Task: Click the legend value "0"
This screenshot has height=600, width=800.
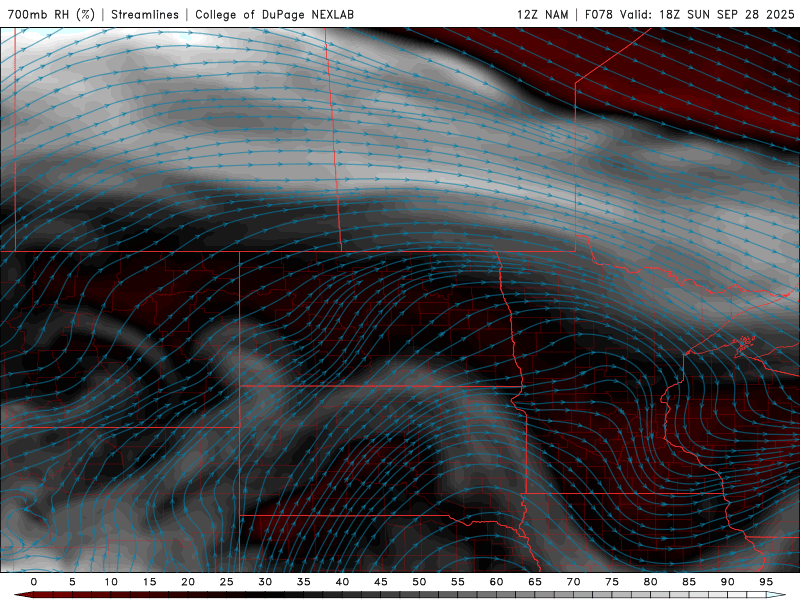Action: [34, 582]
